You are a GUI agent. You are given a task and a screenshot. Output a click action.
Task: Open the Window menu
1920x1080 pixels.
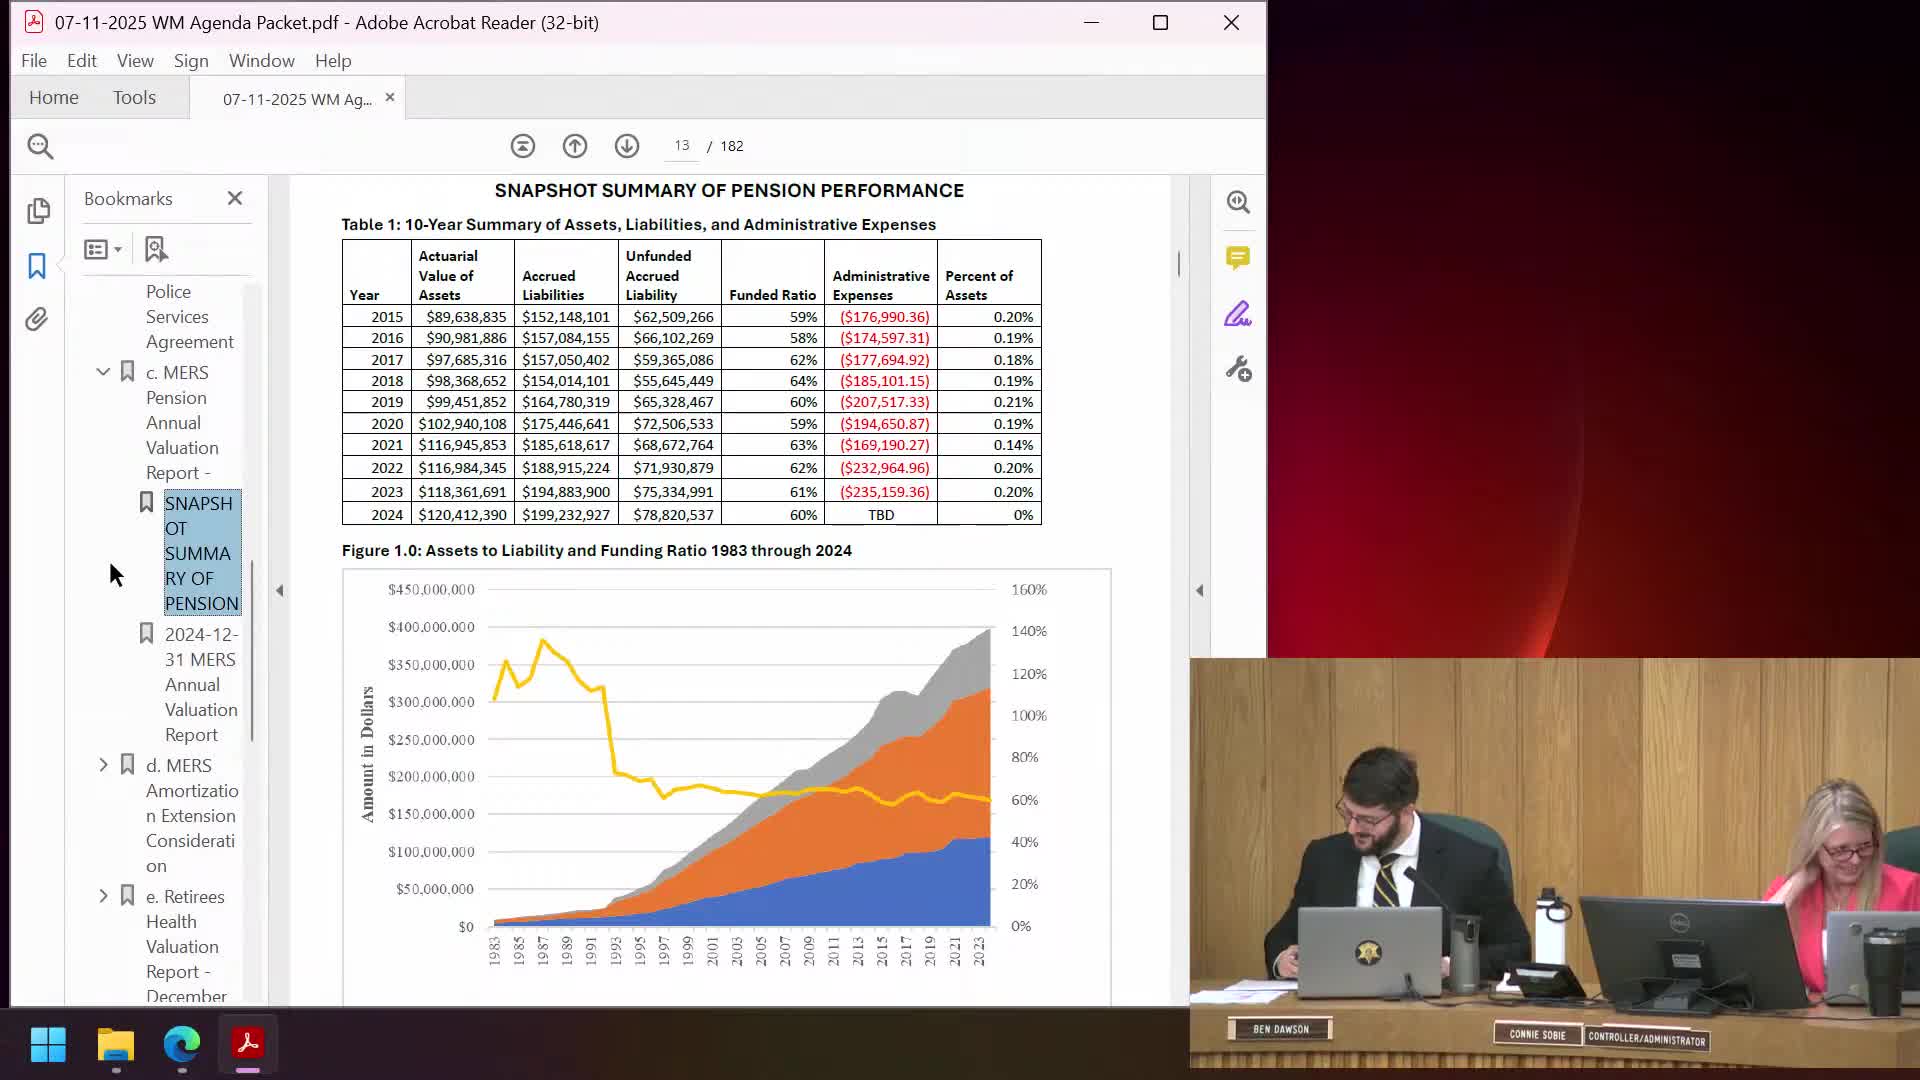(261, 61)
